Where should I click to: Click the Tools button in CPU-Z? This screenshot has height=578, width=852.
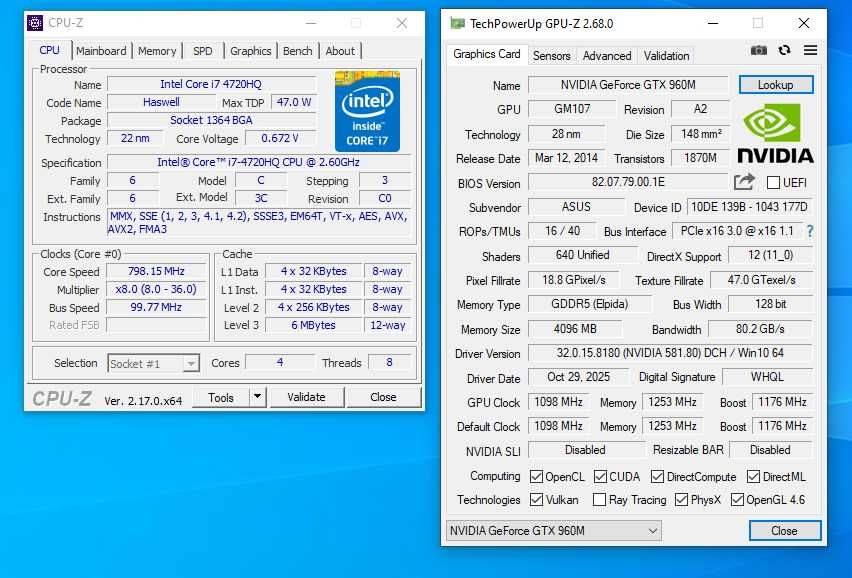coord(221,397)
